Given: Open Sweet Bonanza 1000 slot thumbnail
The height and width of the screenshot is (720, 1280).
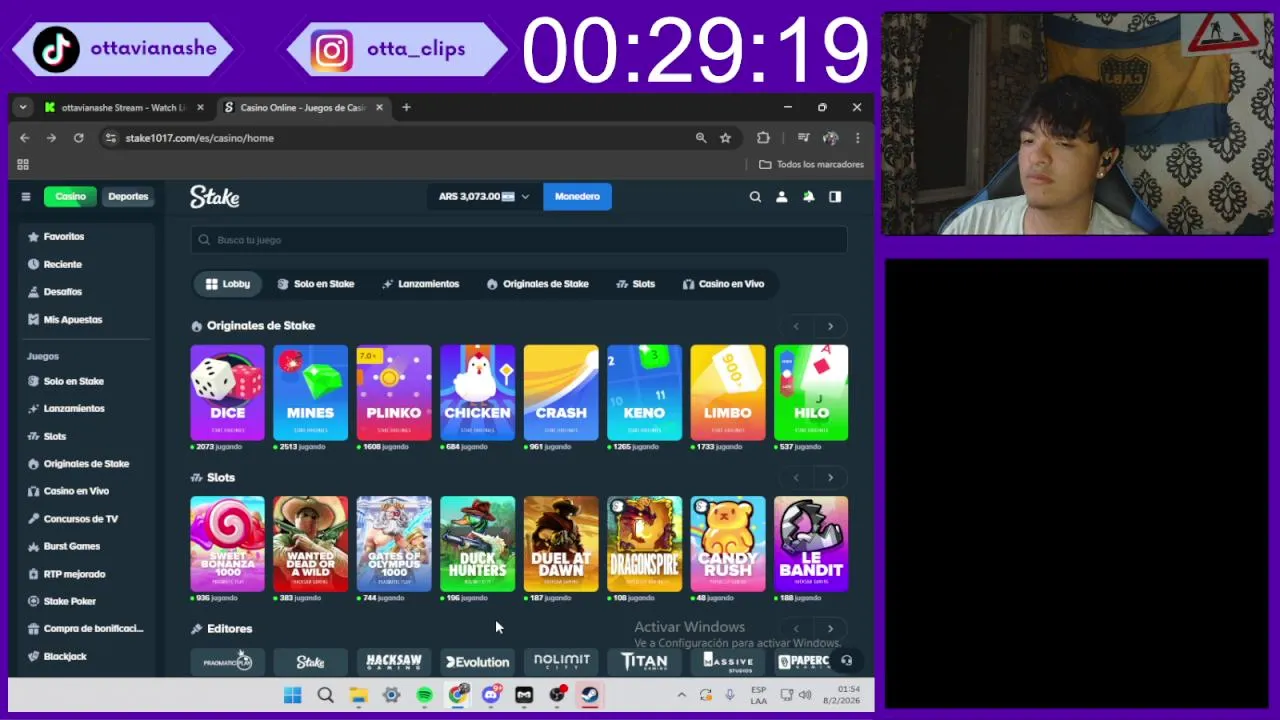Looking at the screenshot, I should tap(228, 544).
